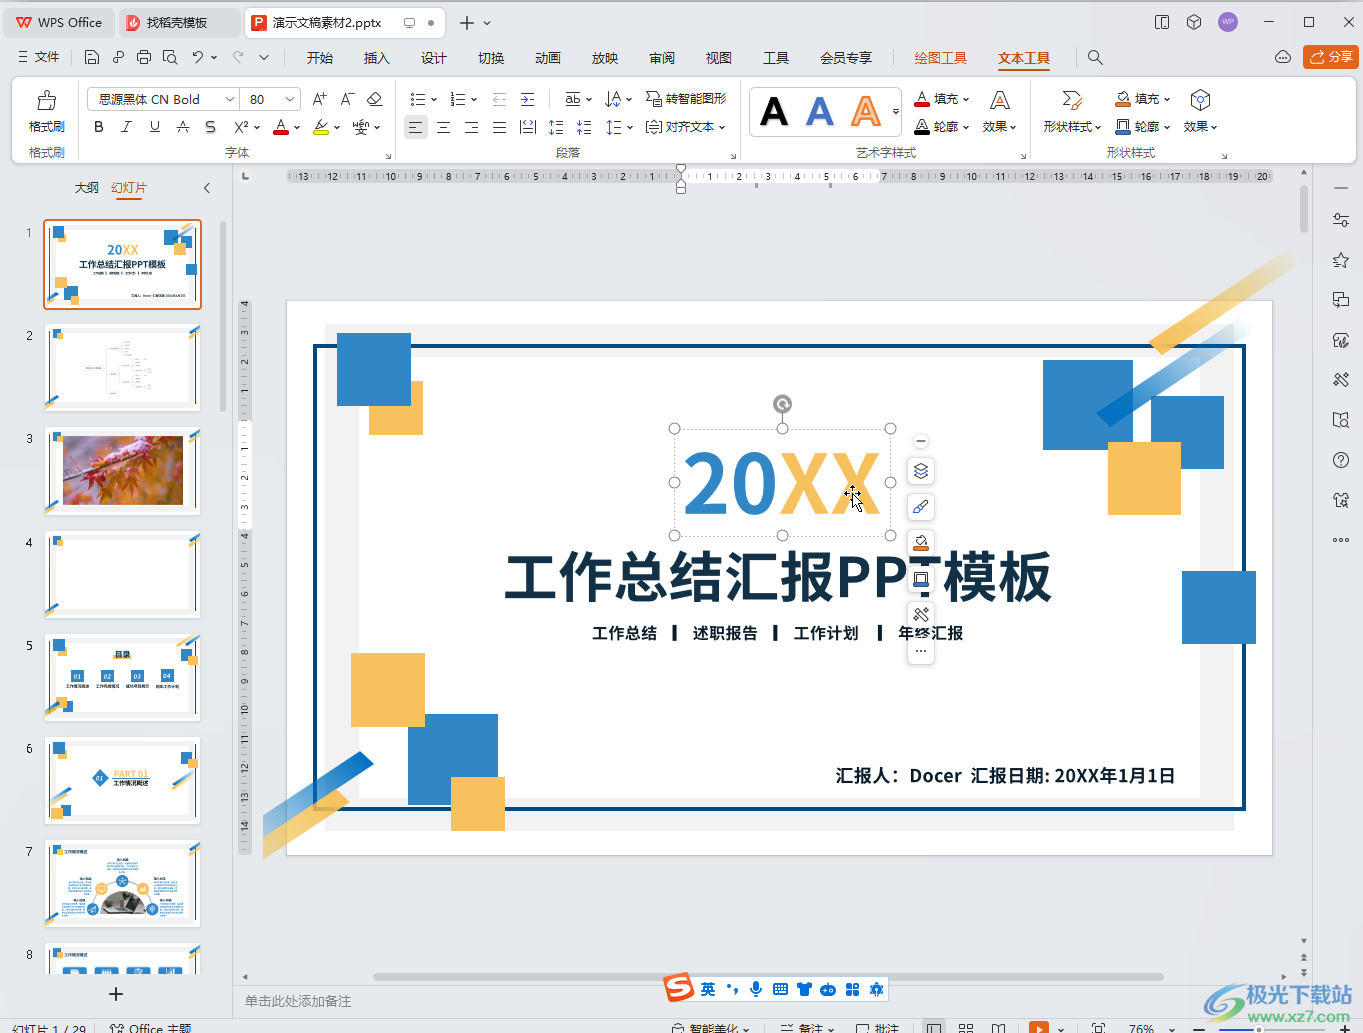This screenshot has width=1363, height=1033.
Task: Toggle Bold formatting
Action: tap(98, 127)
